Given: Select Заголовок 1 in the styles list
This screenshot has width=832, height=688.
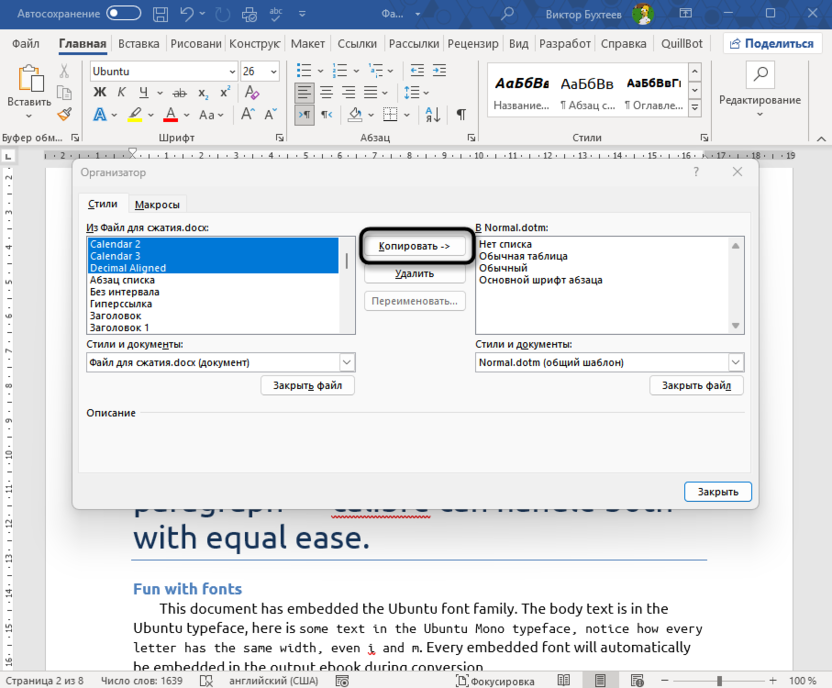Looking at the screenshot, I should (x=120, y=327).
